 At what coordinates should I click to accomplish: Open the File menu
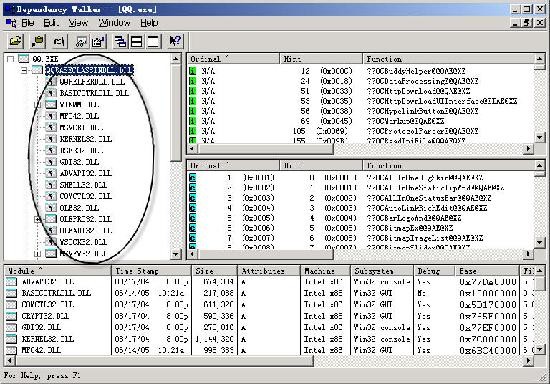tap(27, 23)
